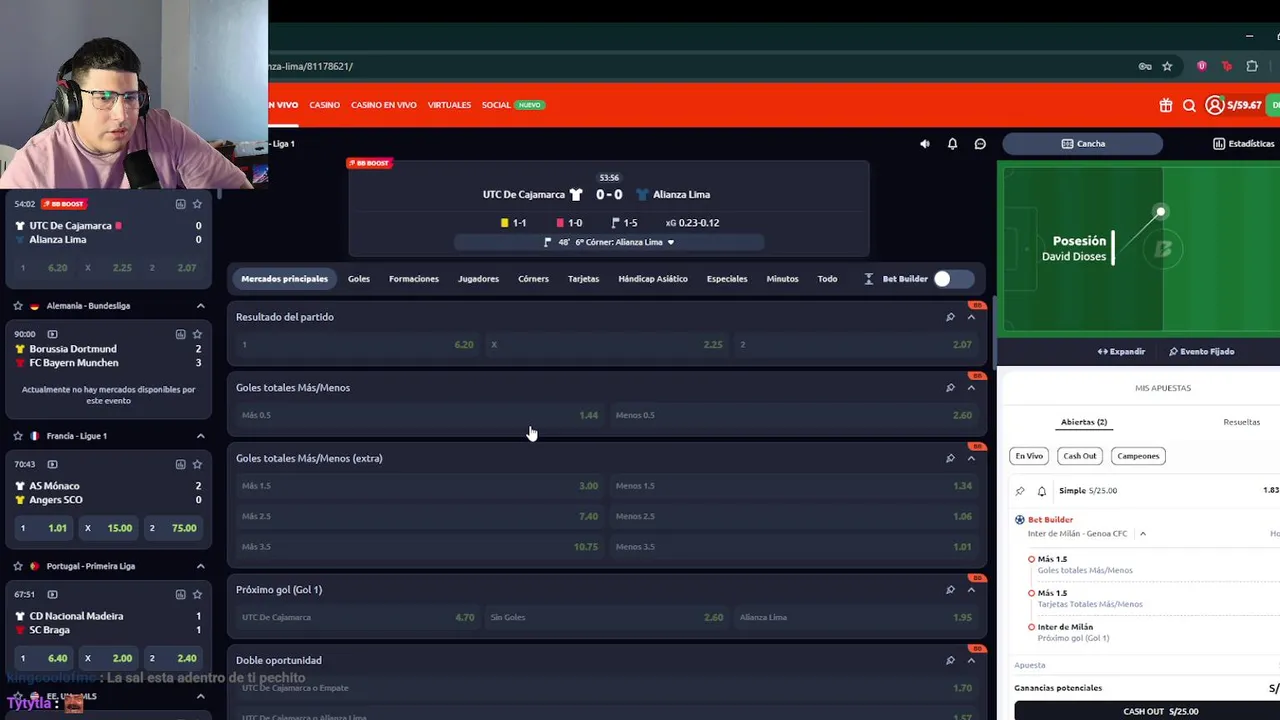This screenshot has width=1280, height=720.
Task: Pin the Resultado del partido market
Action: tap(950, 317)
